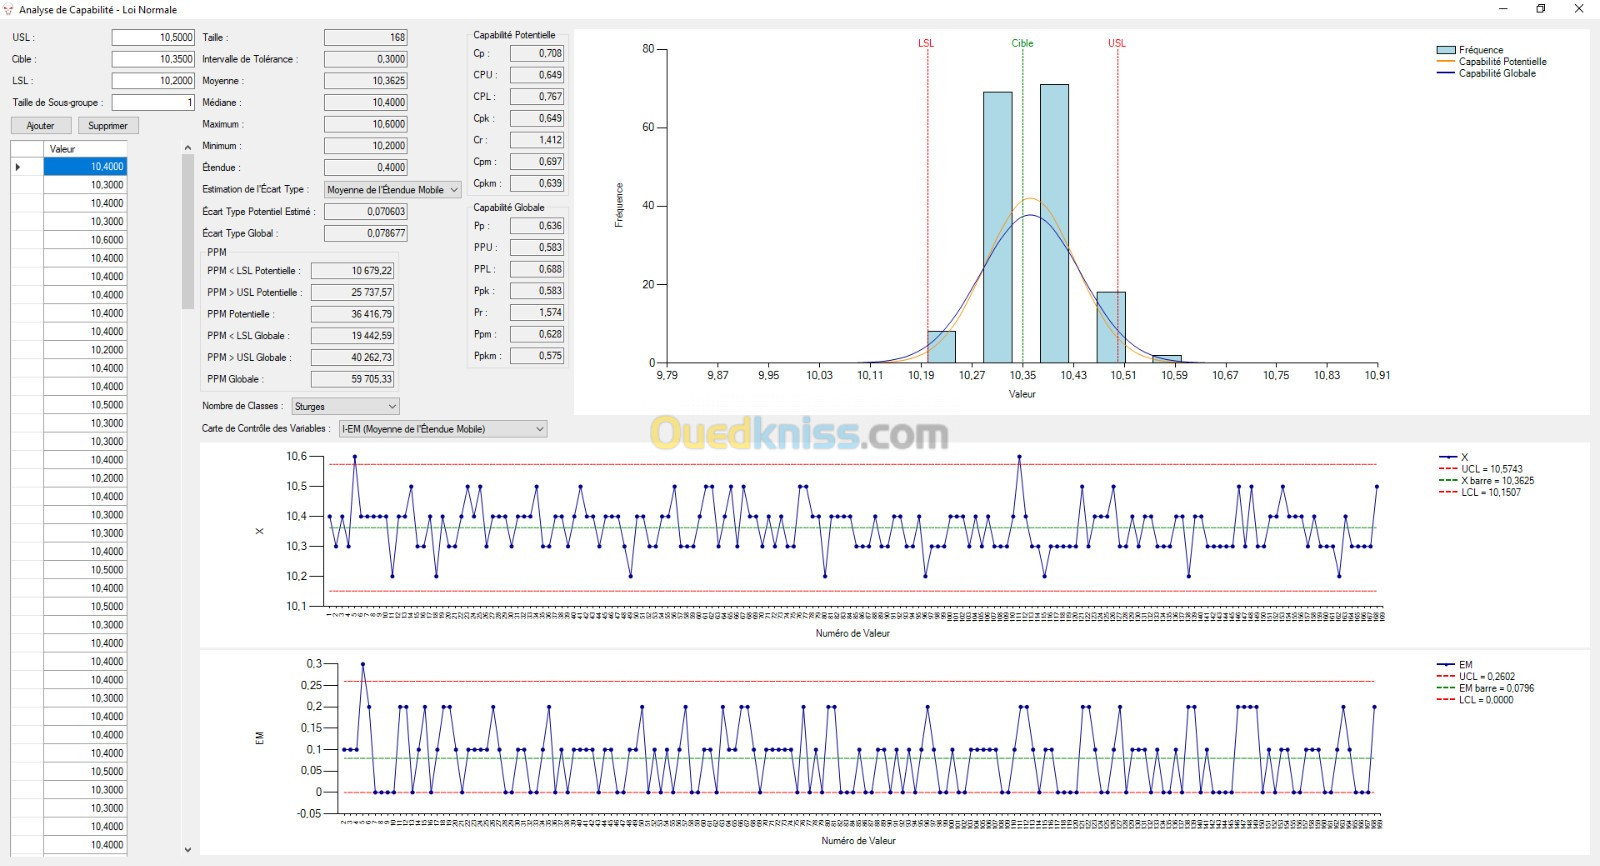Select the row selector arrow of first row
This screenshot has width=1600, height=866.
click(x=27, y=167)
